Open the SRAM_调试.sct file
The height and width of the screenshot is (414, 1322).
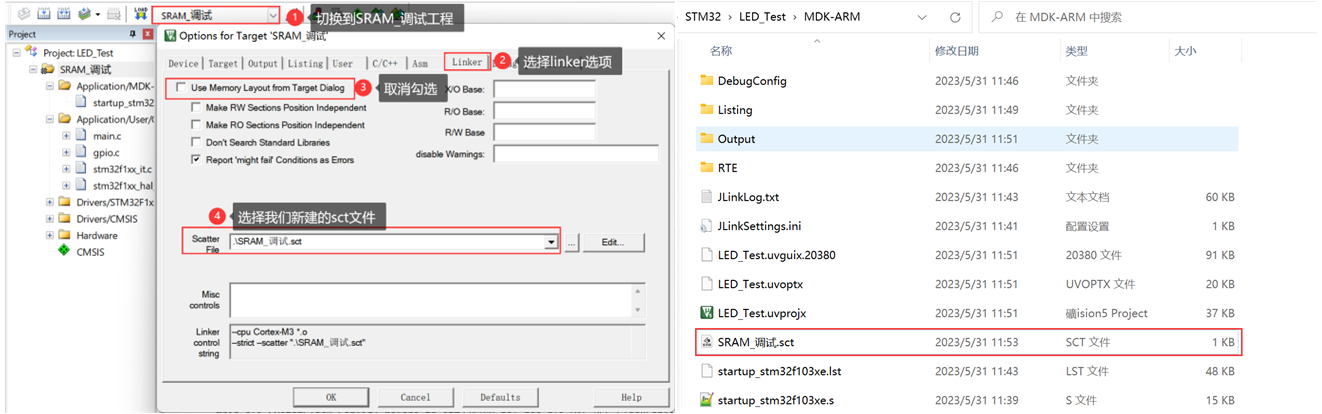tap(755, 342)
